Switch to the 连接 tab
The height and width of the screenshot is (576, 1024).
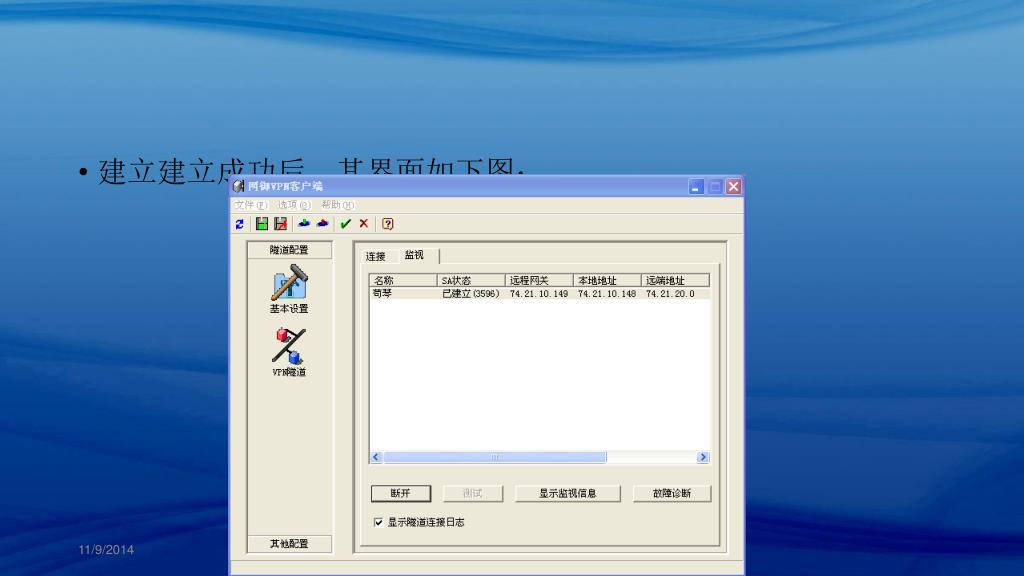click(x=376, y=256)
